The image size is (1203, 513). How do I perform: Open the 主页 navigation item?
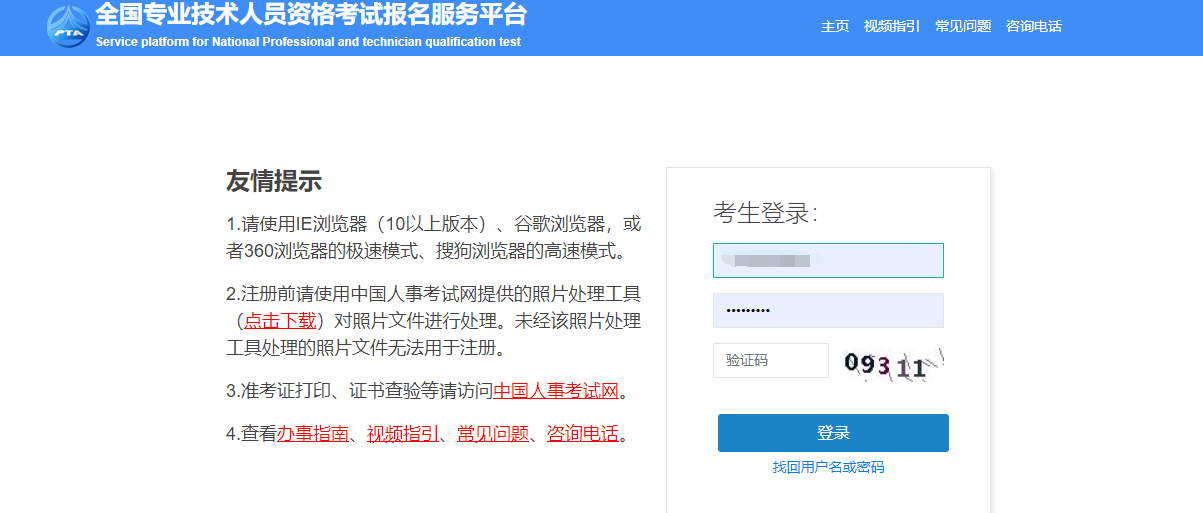click(x=835, y=26)
